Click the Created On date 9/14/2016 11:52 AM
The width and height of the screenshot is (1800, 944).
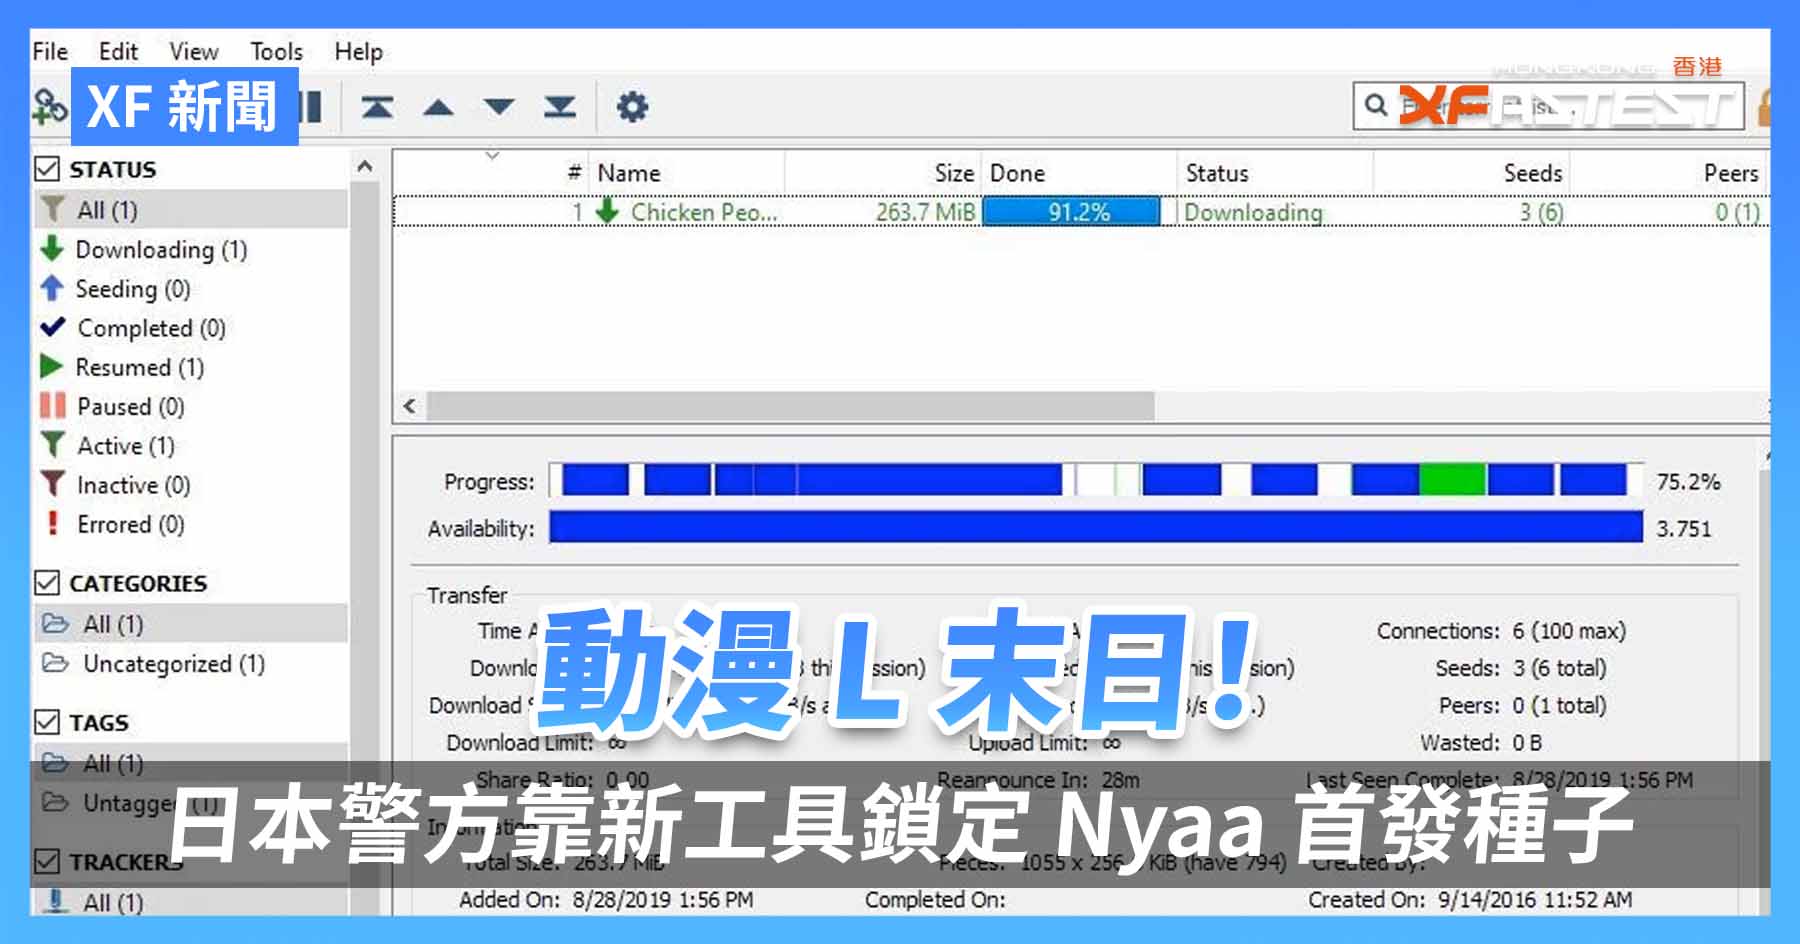pos(1535,900)
